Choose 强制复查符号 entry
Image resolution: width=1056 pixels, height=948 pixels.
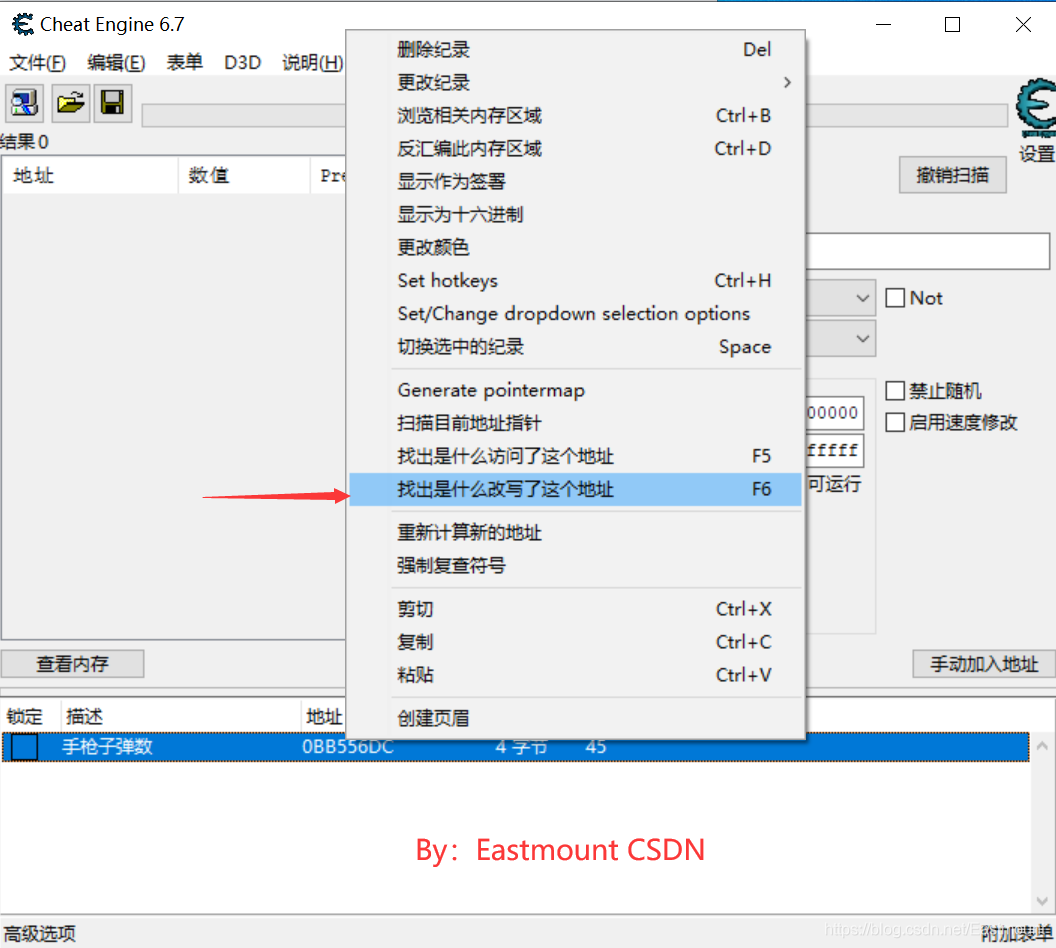coord(576,566)
